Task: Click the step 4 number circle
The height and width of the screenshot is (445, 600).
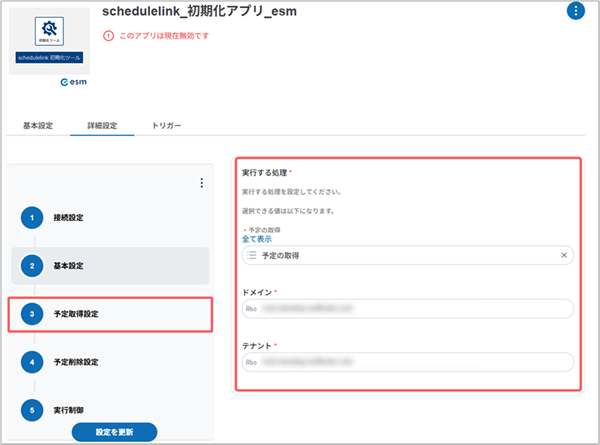Action: click(32, 361)
